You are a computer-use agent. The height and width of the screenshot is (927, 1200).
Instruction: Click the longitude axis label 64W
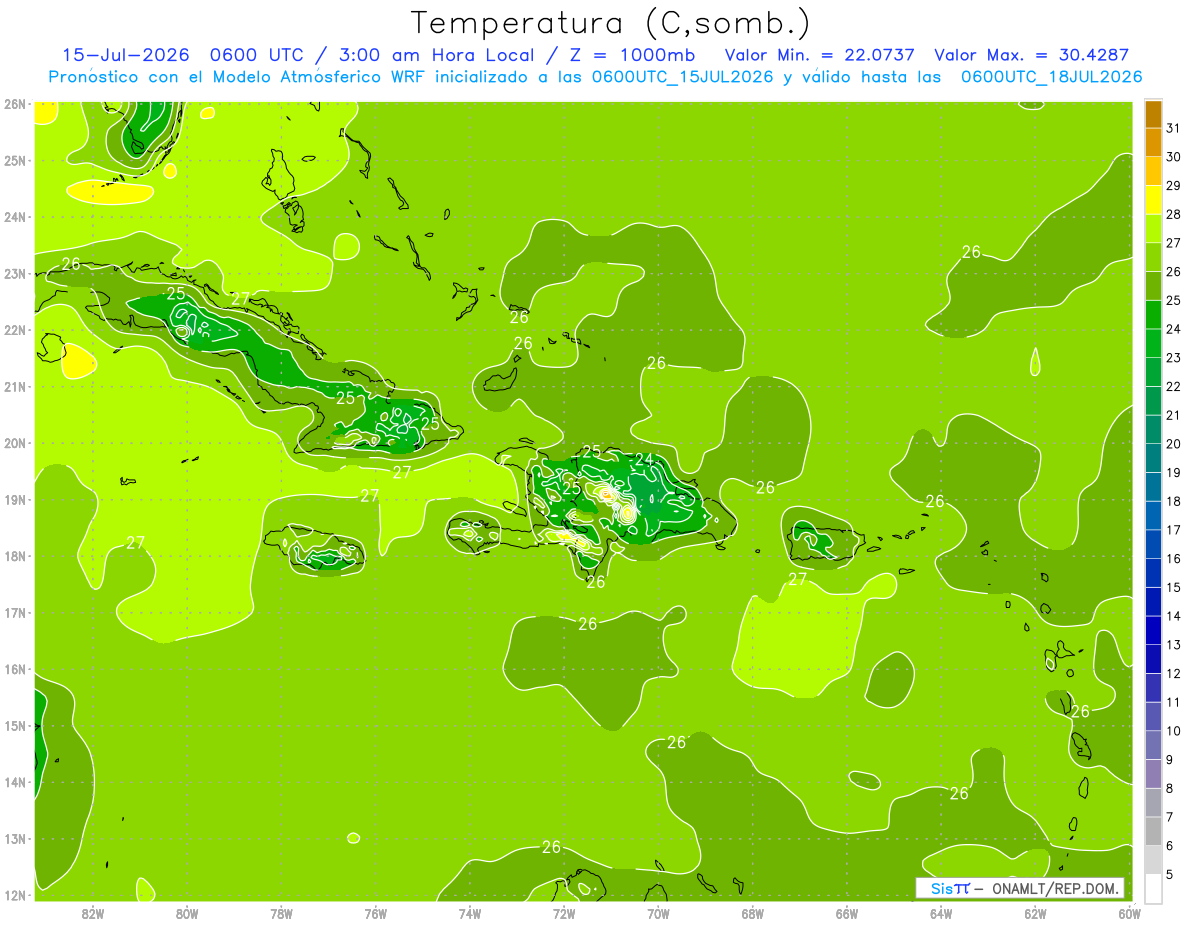point(941,913)
